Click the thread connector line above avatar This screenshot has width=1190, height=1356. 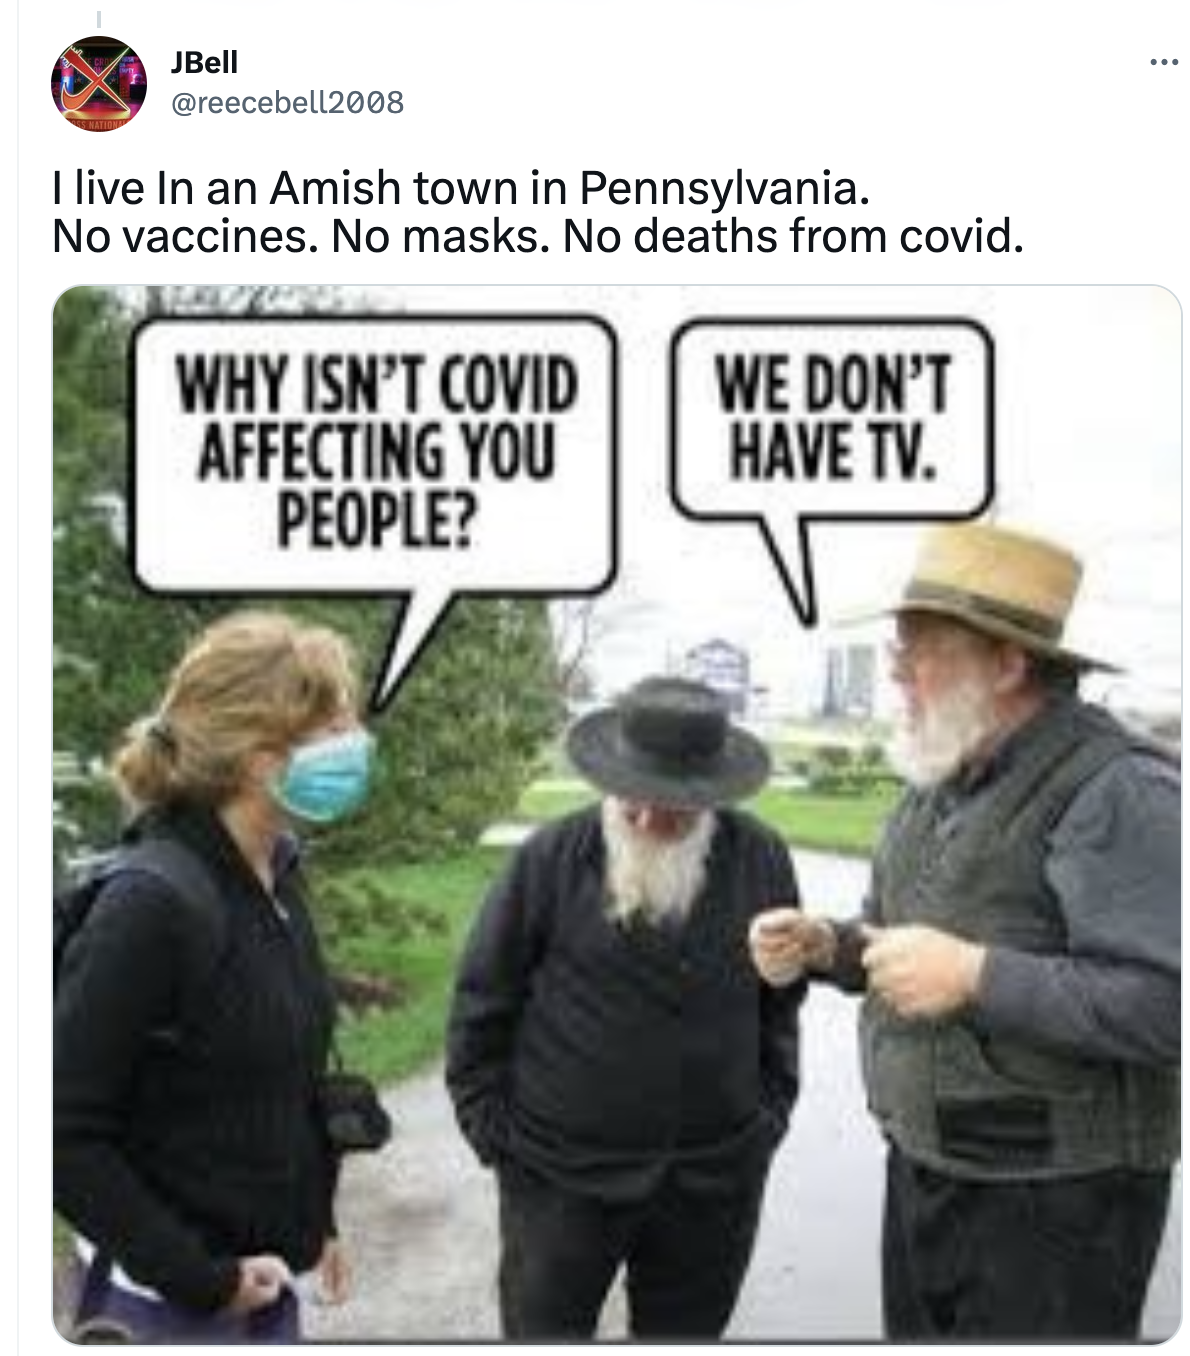coord(99,18)
